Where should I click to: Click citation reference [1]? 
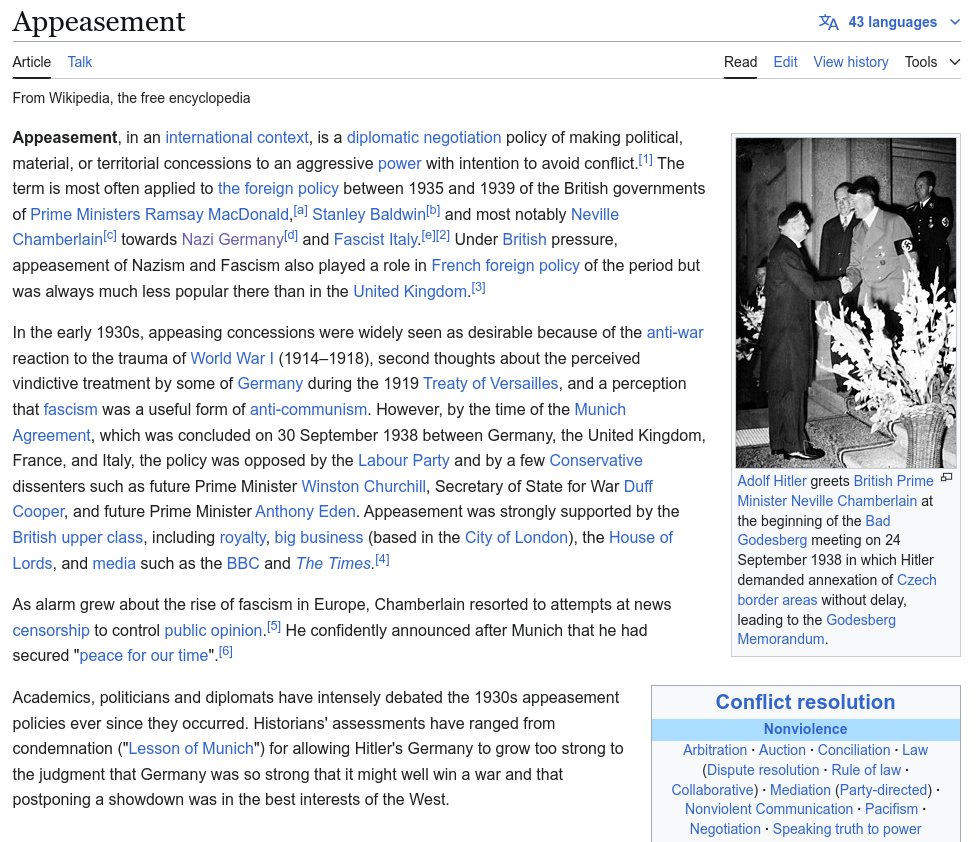645,160
